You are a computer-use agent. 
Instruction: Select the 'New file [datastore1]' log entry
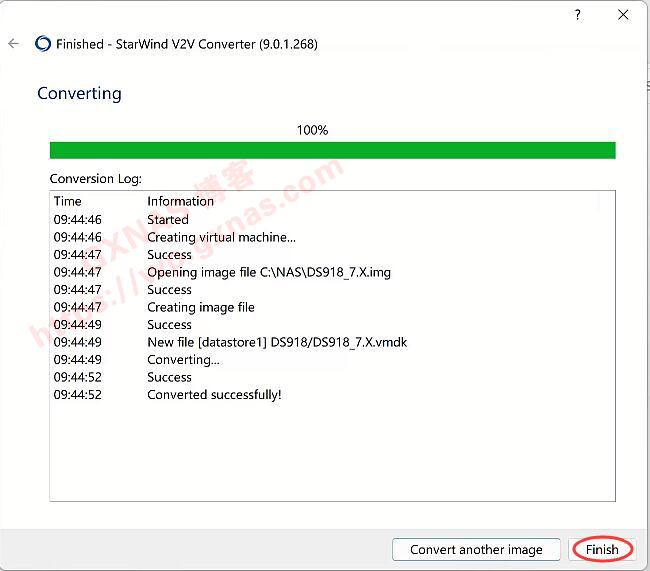click(276, 342)
